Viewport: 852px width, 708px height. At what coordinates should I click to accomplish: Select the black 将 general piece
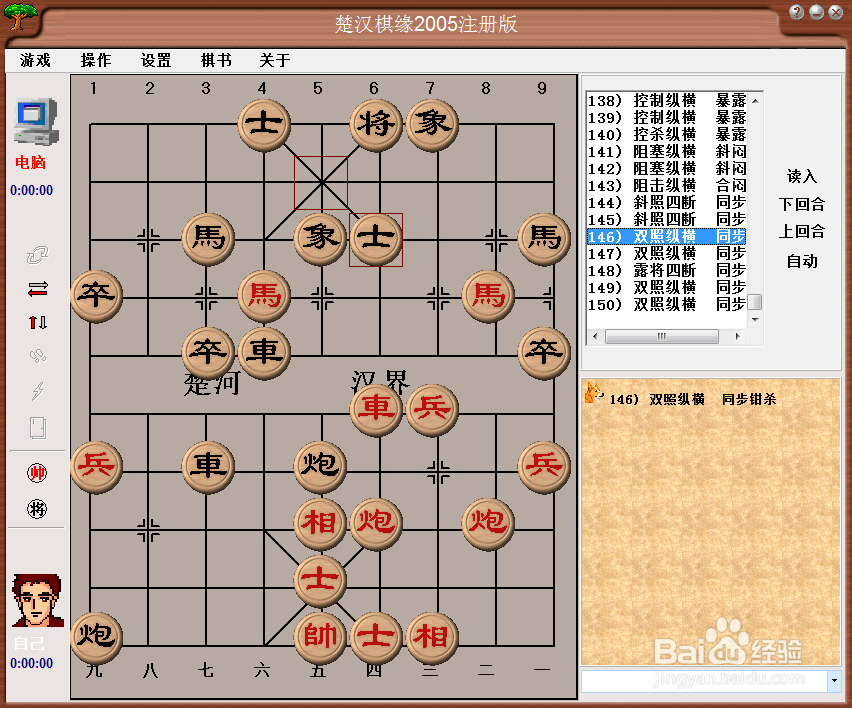click(376, 124)
